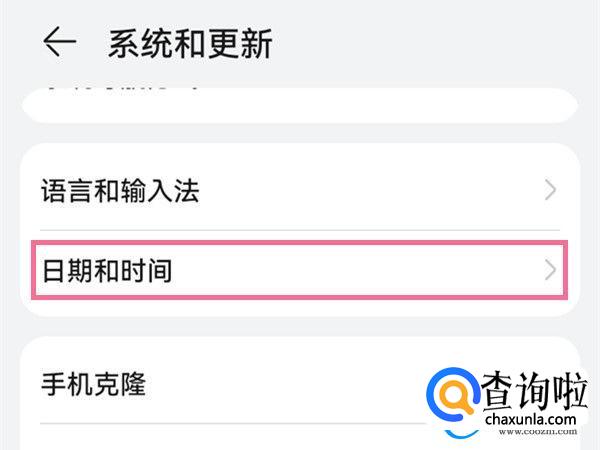Tap the gray gap above 手机克隆 card
The height and width of the screenshot is (450, 600).
coord(300,326)
